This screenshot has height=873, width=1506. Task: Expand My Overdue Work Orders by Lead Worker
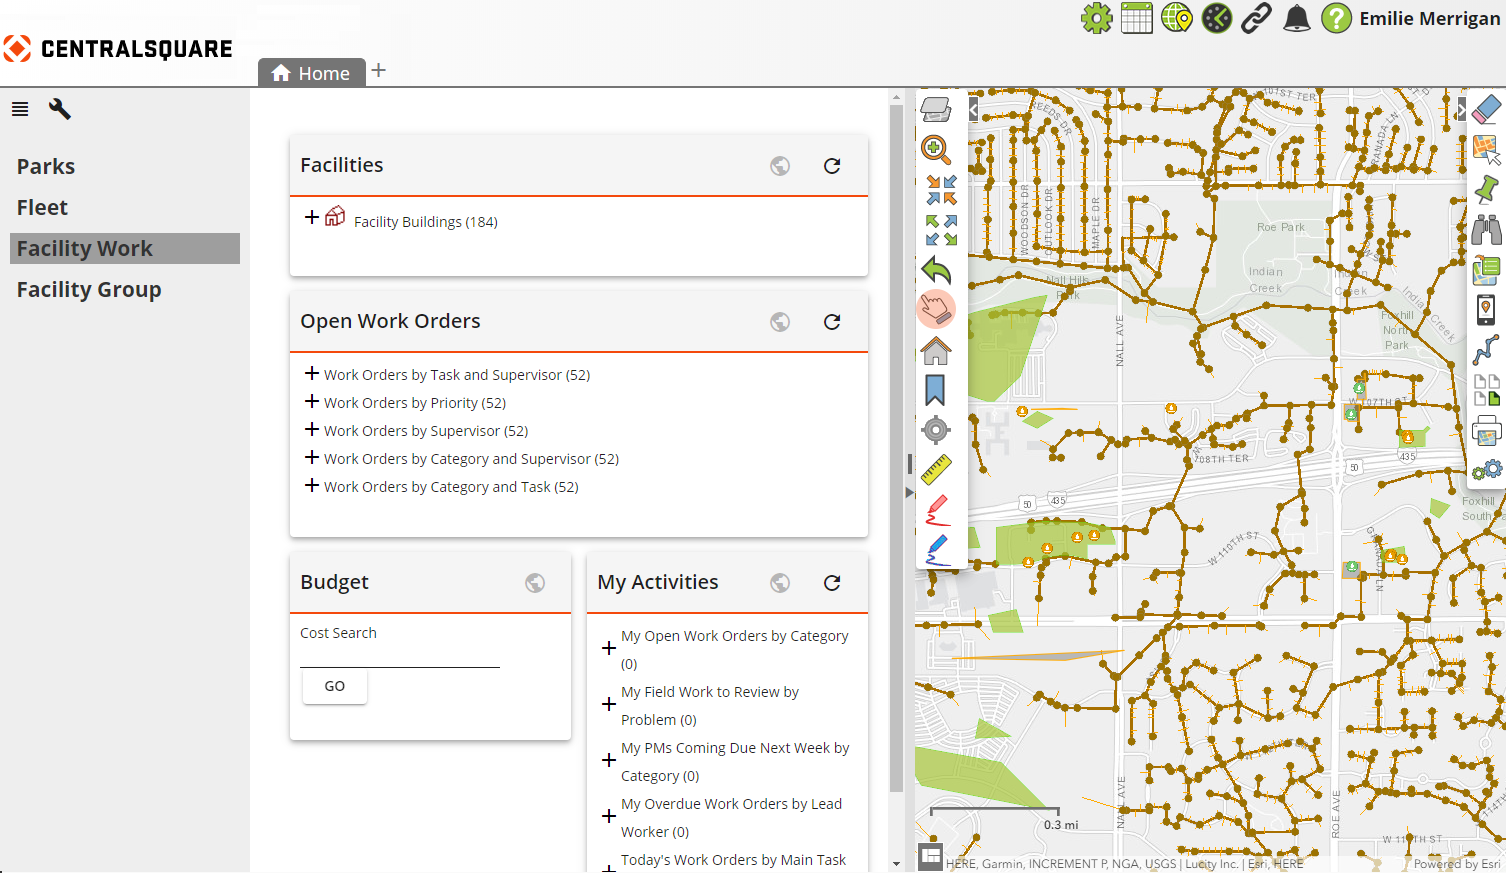(x=609, y=816)
